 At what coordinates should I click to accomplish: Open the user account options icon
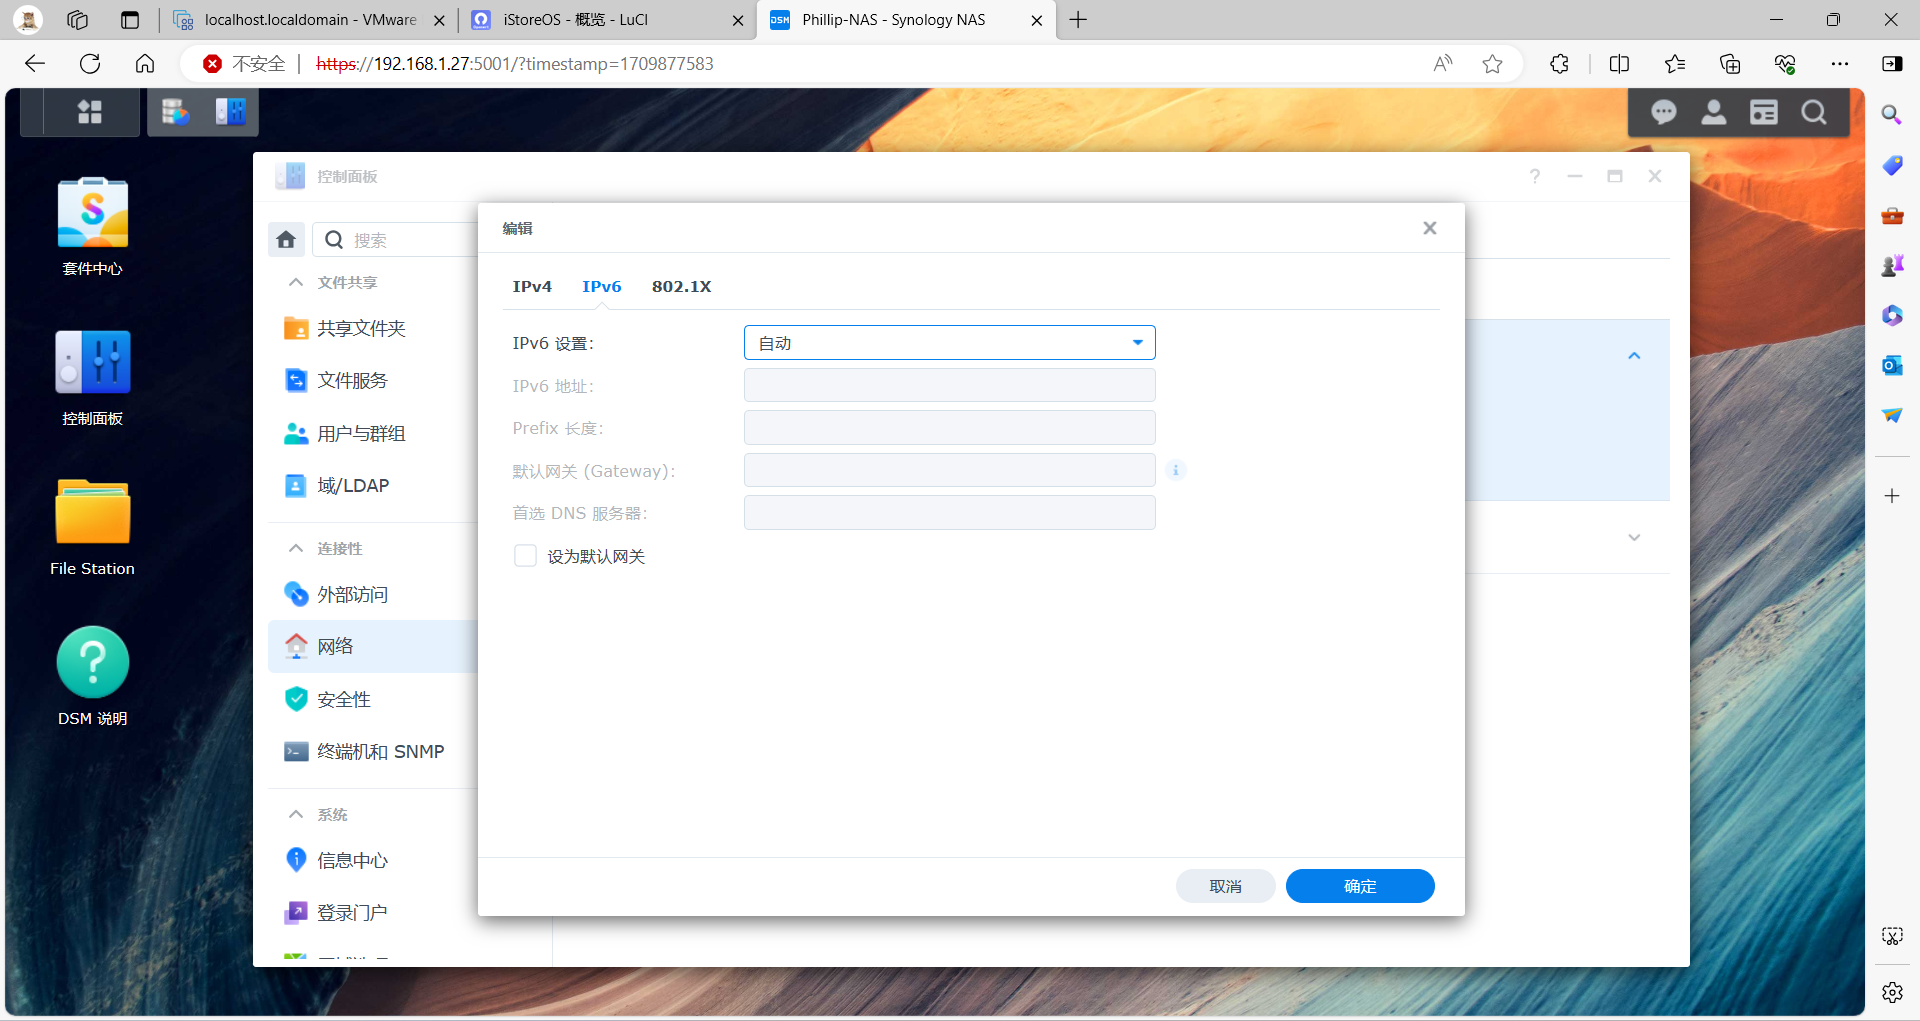(x=1713, y=112)
